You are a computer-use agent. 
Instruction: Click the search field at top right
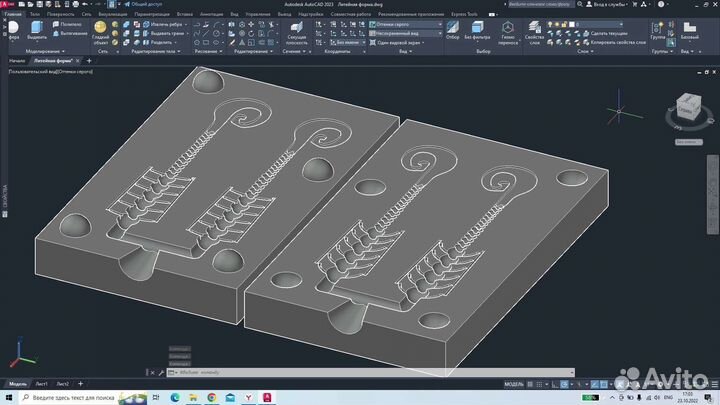point(540,4)
